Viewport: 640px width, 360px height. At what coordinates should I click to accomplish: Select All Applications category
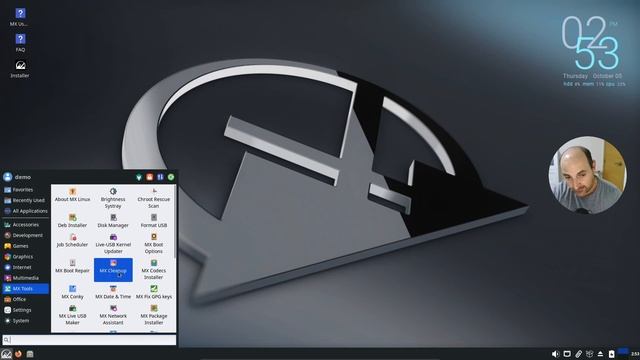tap(25, 211)
